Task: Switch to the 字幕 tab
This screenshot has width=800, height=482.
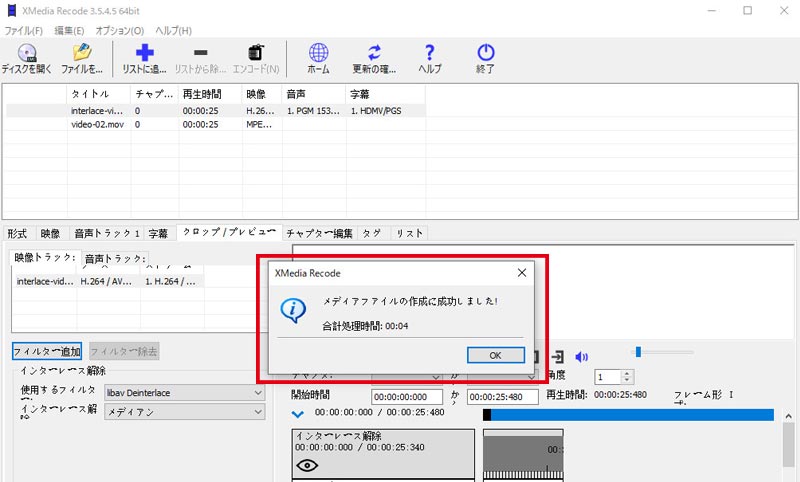Action: point(158,234)
